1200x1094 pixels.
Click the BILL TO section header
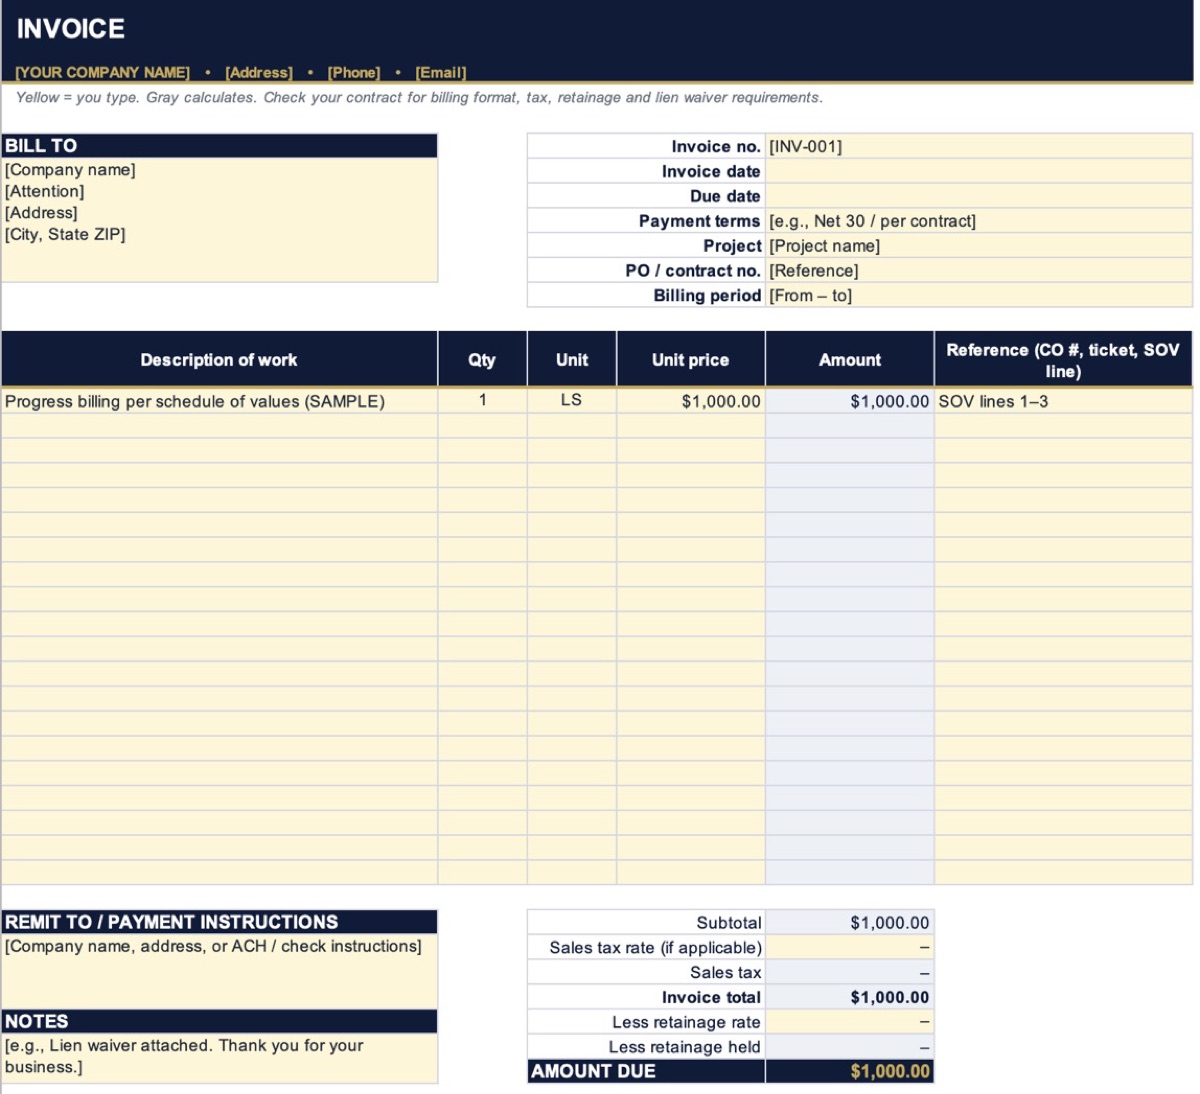220,146
